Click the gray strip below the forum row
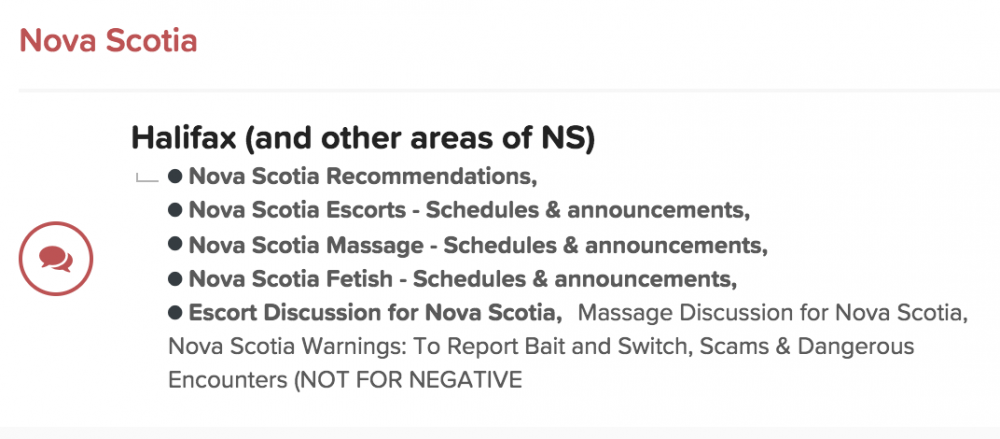The width and height of the screenshot is (1000, 439). [x=500, y=433]
